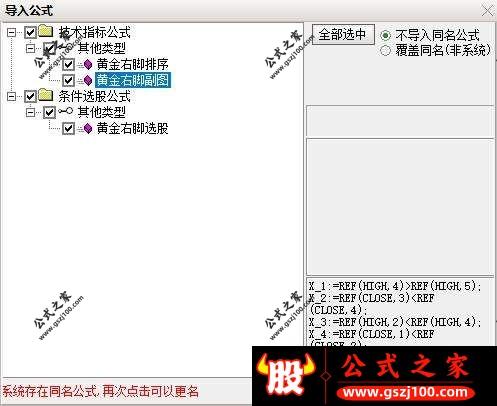The height and width of the screenshot is (406, 497).
Task: Click the 全部选中 button
Action: point(343,34)
